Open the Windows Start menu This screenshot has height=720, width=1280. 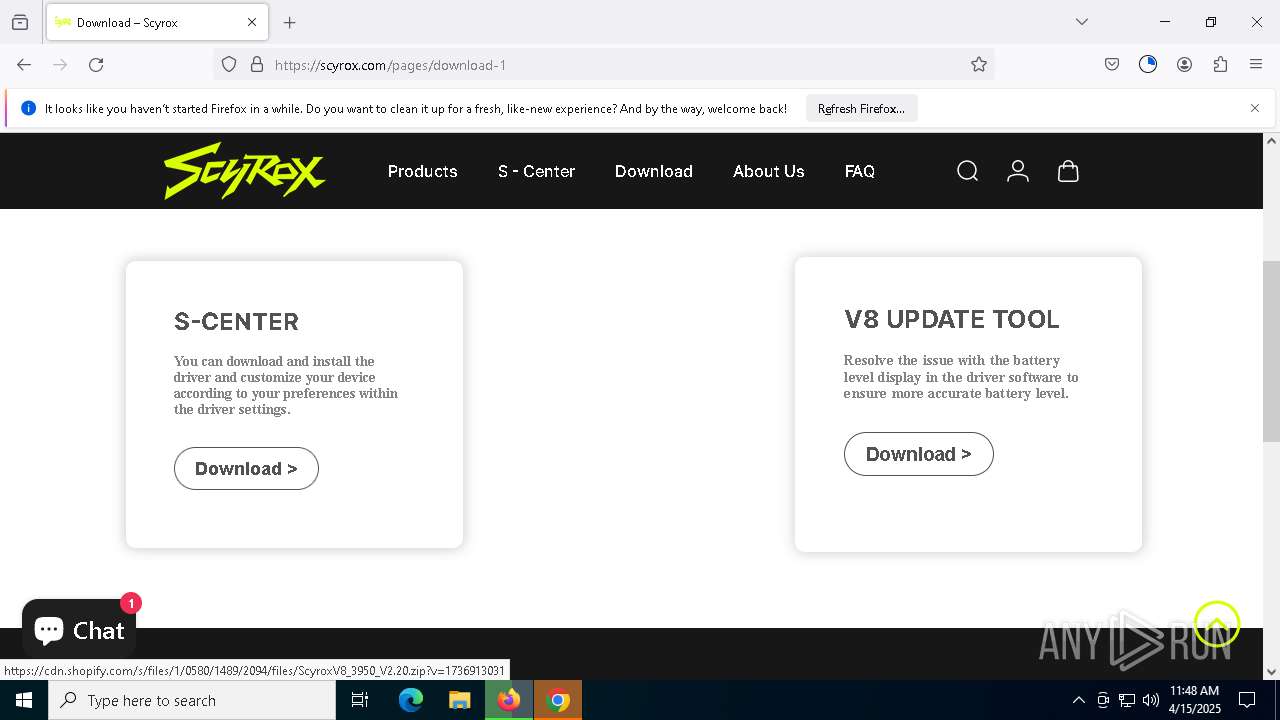pos(24,700)
